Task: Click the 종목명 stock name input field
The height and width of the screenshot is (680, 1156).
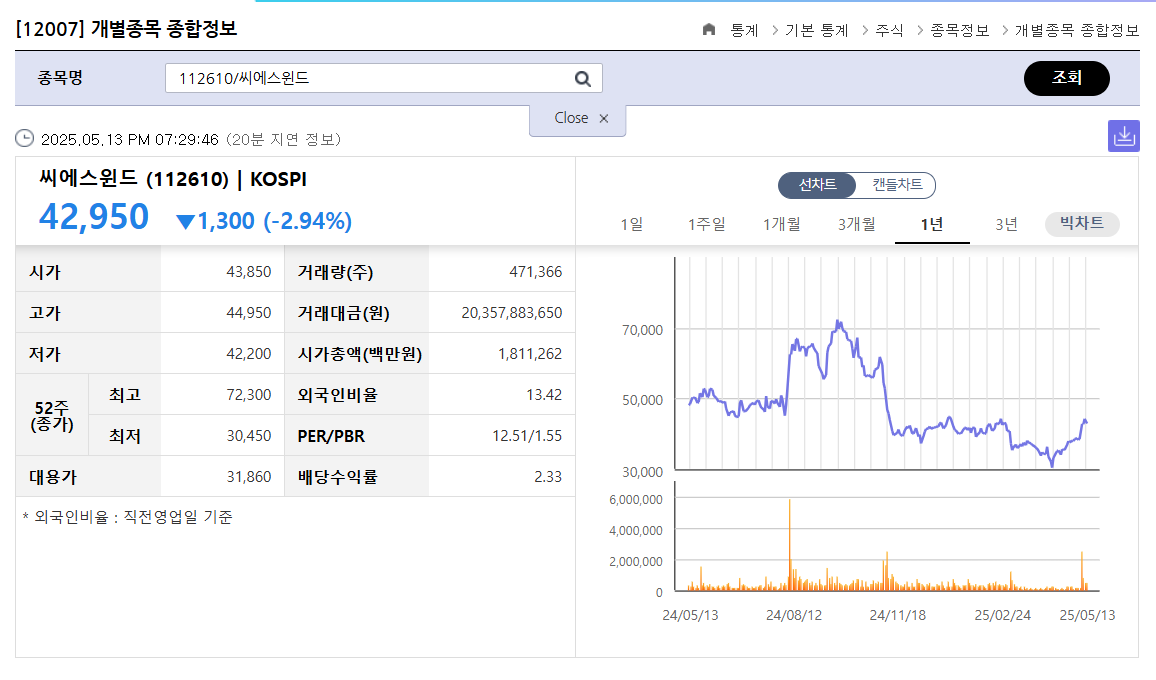Action: click(x=370, y=78)
